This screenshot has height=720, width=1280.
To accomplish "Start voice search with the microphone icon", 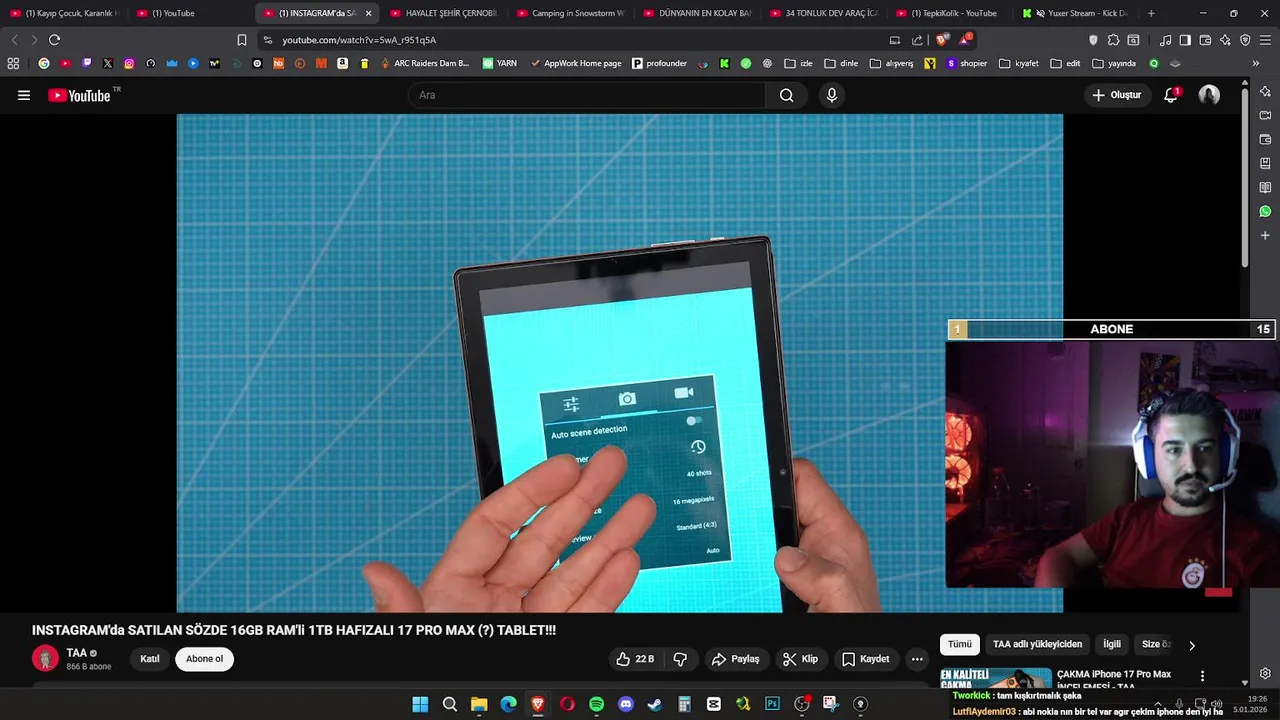I will (x=831, y=95).
